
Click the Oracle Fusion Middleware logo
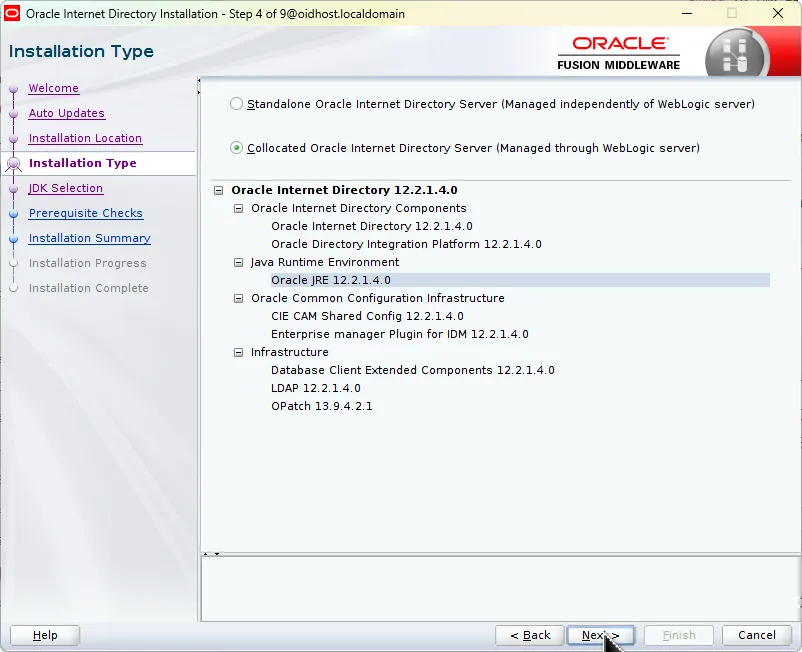click(x=619, y=53)
